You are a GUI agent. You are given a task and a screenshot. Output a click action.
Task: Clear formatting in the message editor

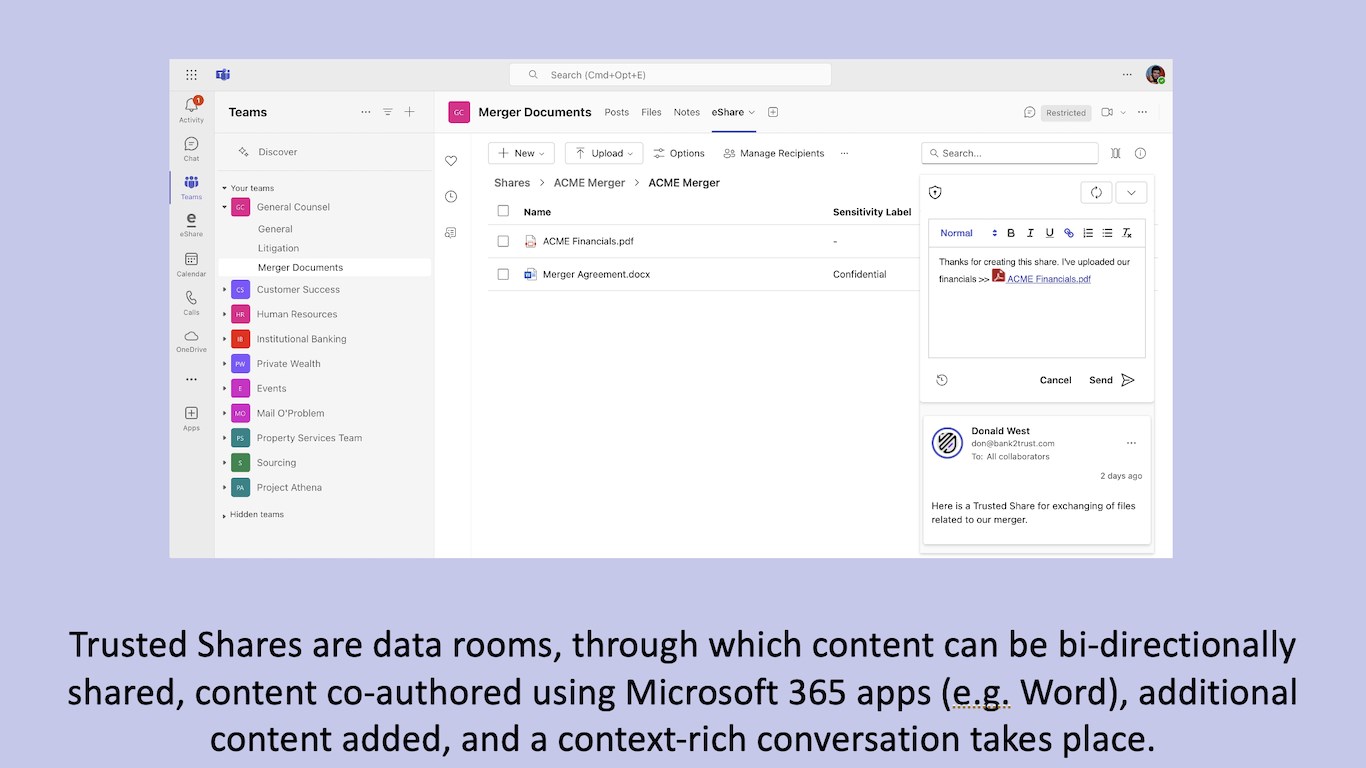1126,233
